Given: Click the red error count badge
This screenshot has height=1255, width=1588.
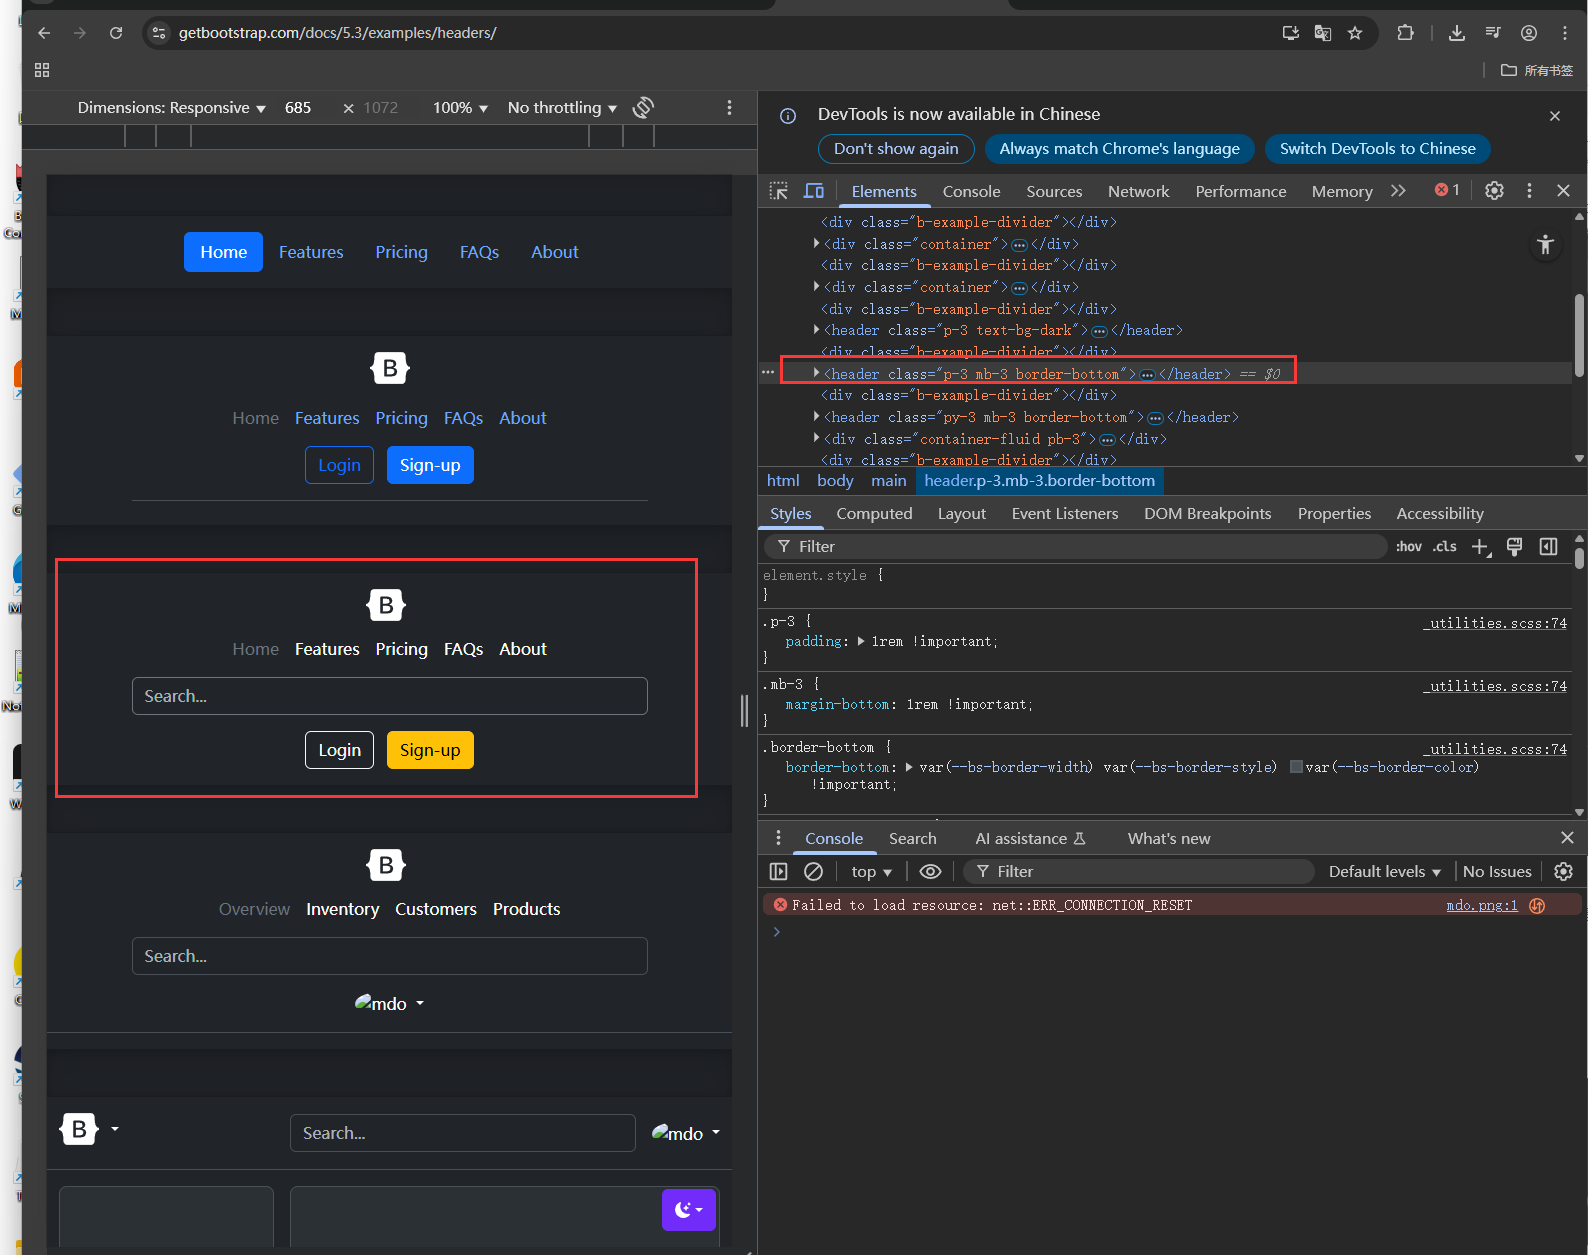Looking at the screenshot, I should [1447, 190].
